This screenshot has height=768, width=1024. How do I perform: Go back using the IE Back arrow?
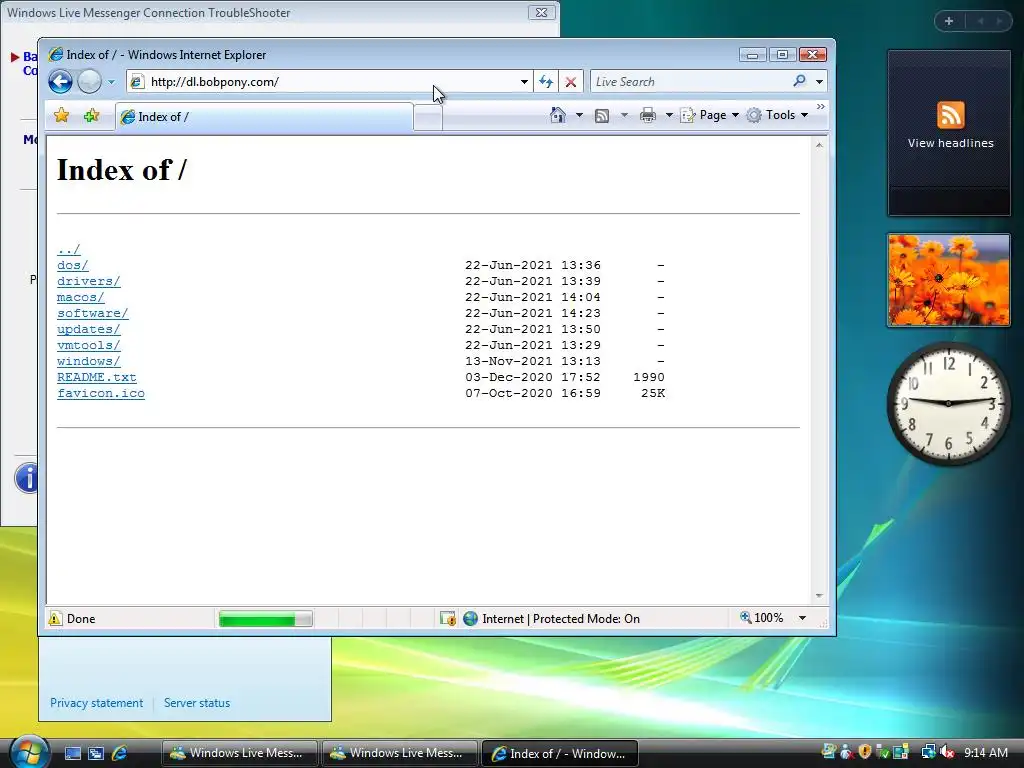(x=60, y=82)
